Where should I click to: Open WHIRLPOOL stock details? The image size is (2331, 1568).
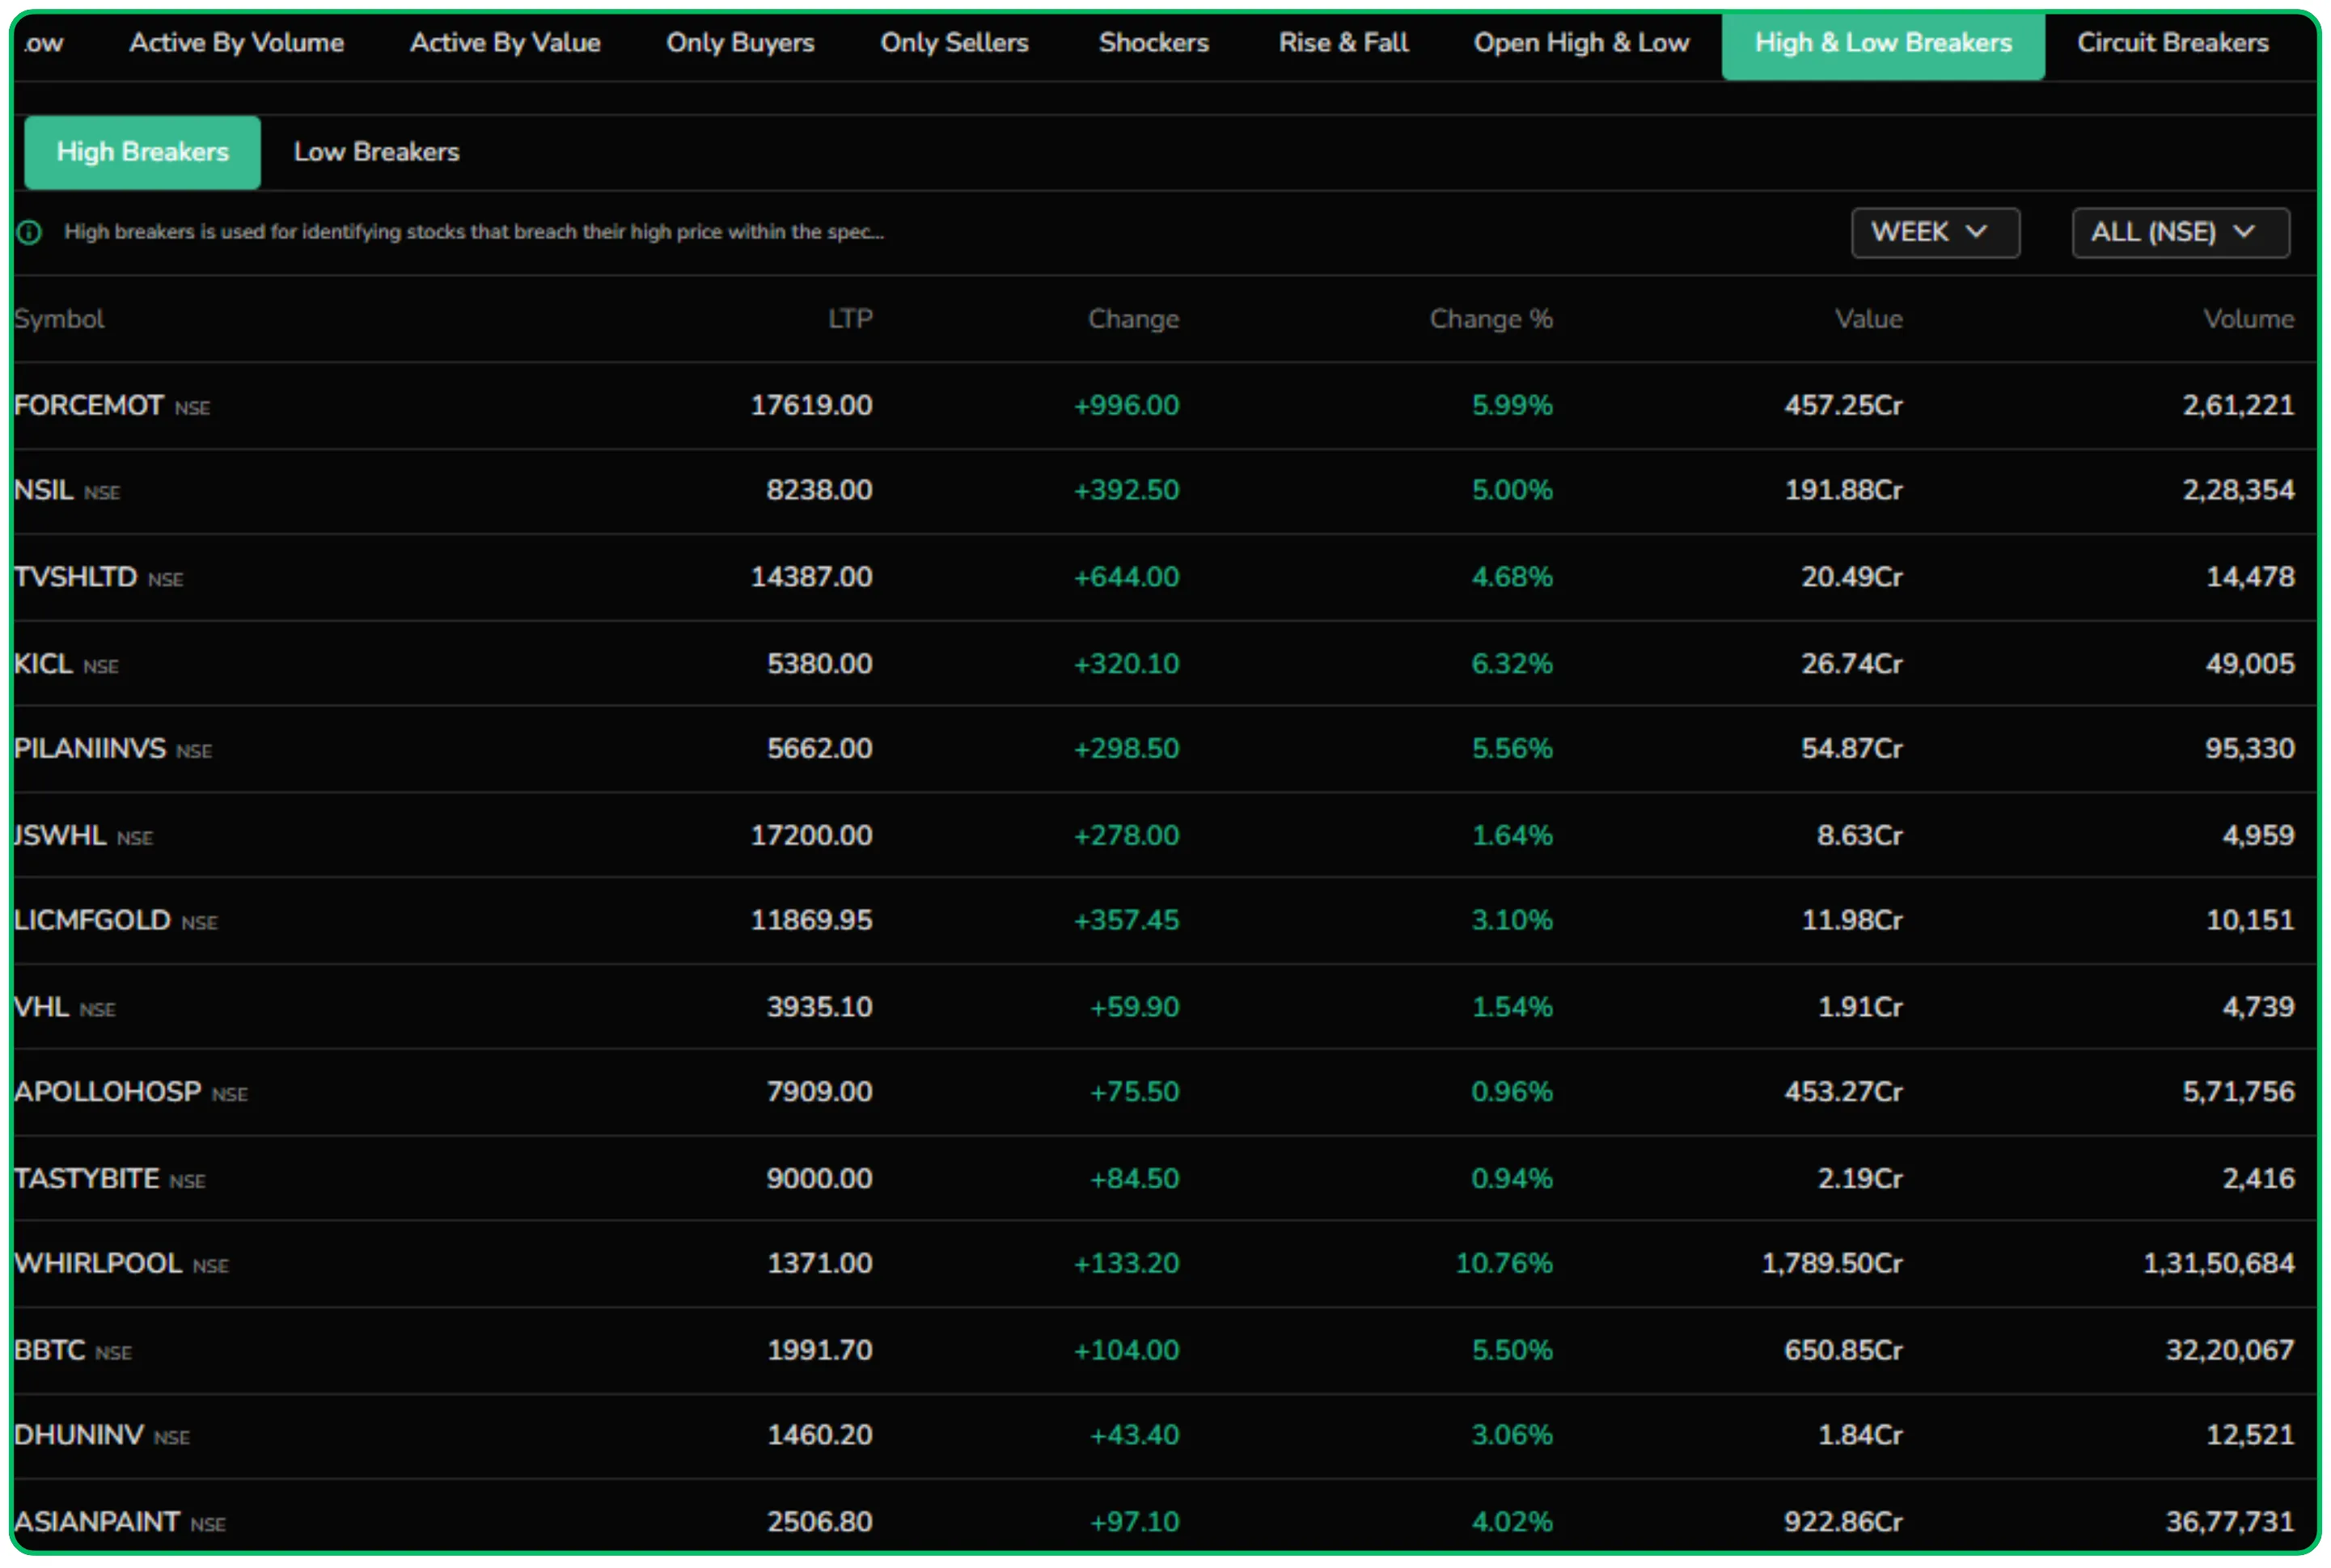pos(97,1263)
